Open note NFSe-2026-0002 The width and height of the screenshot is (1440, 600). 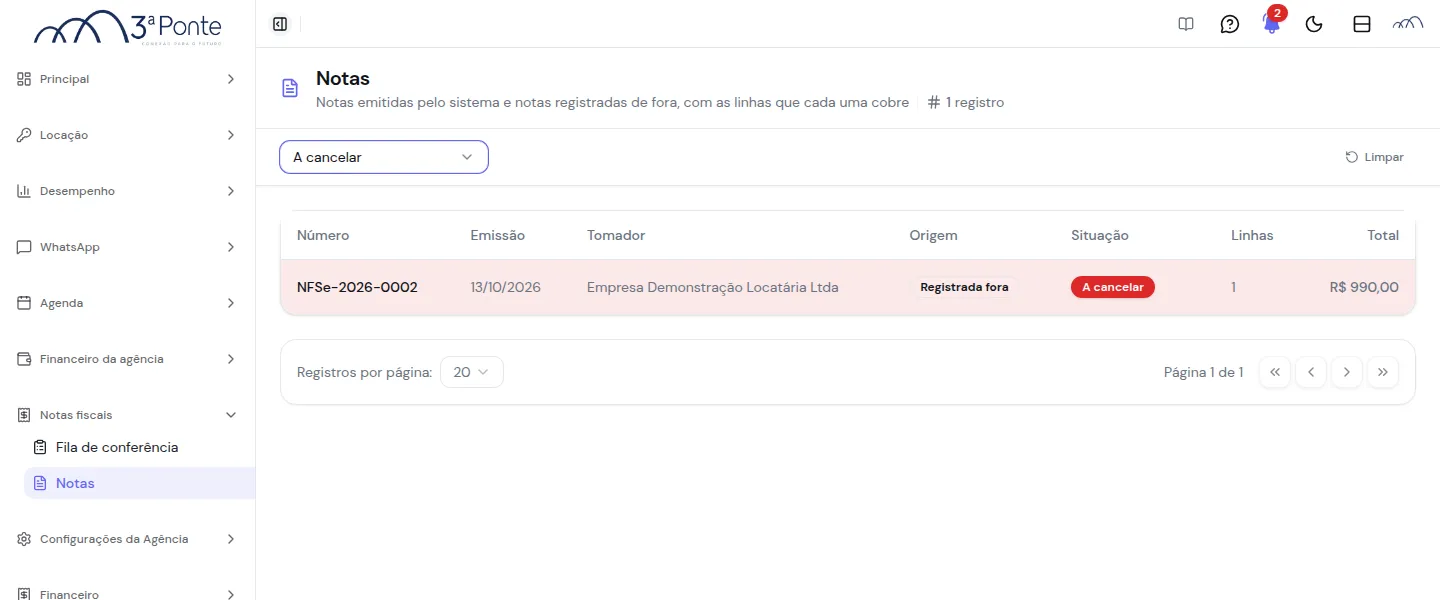[x=357, y=287]
